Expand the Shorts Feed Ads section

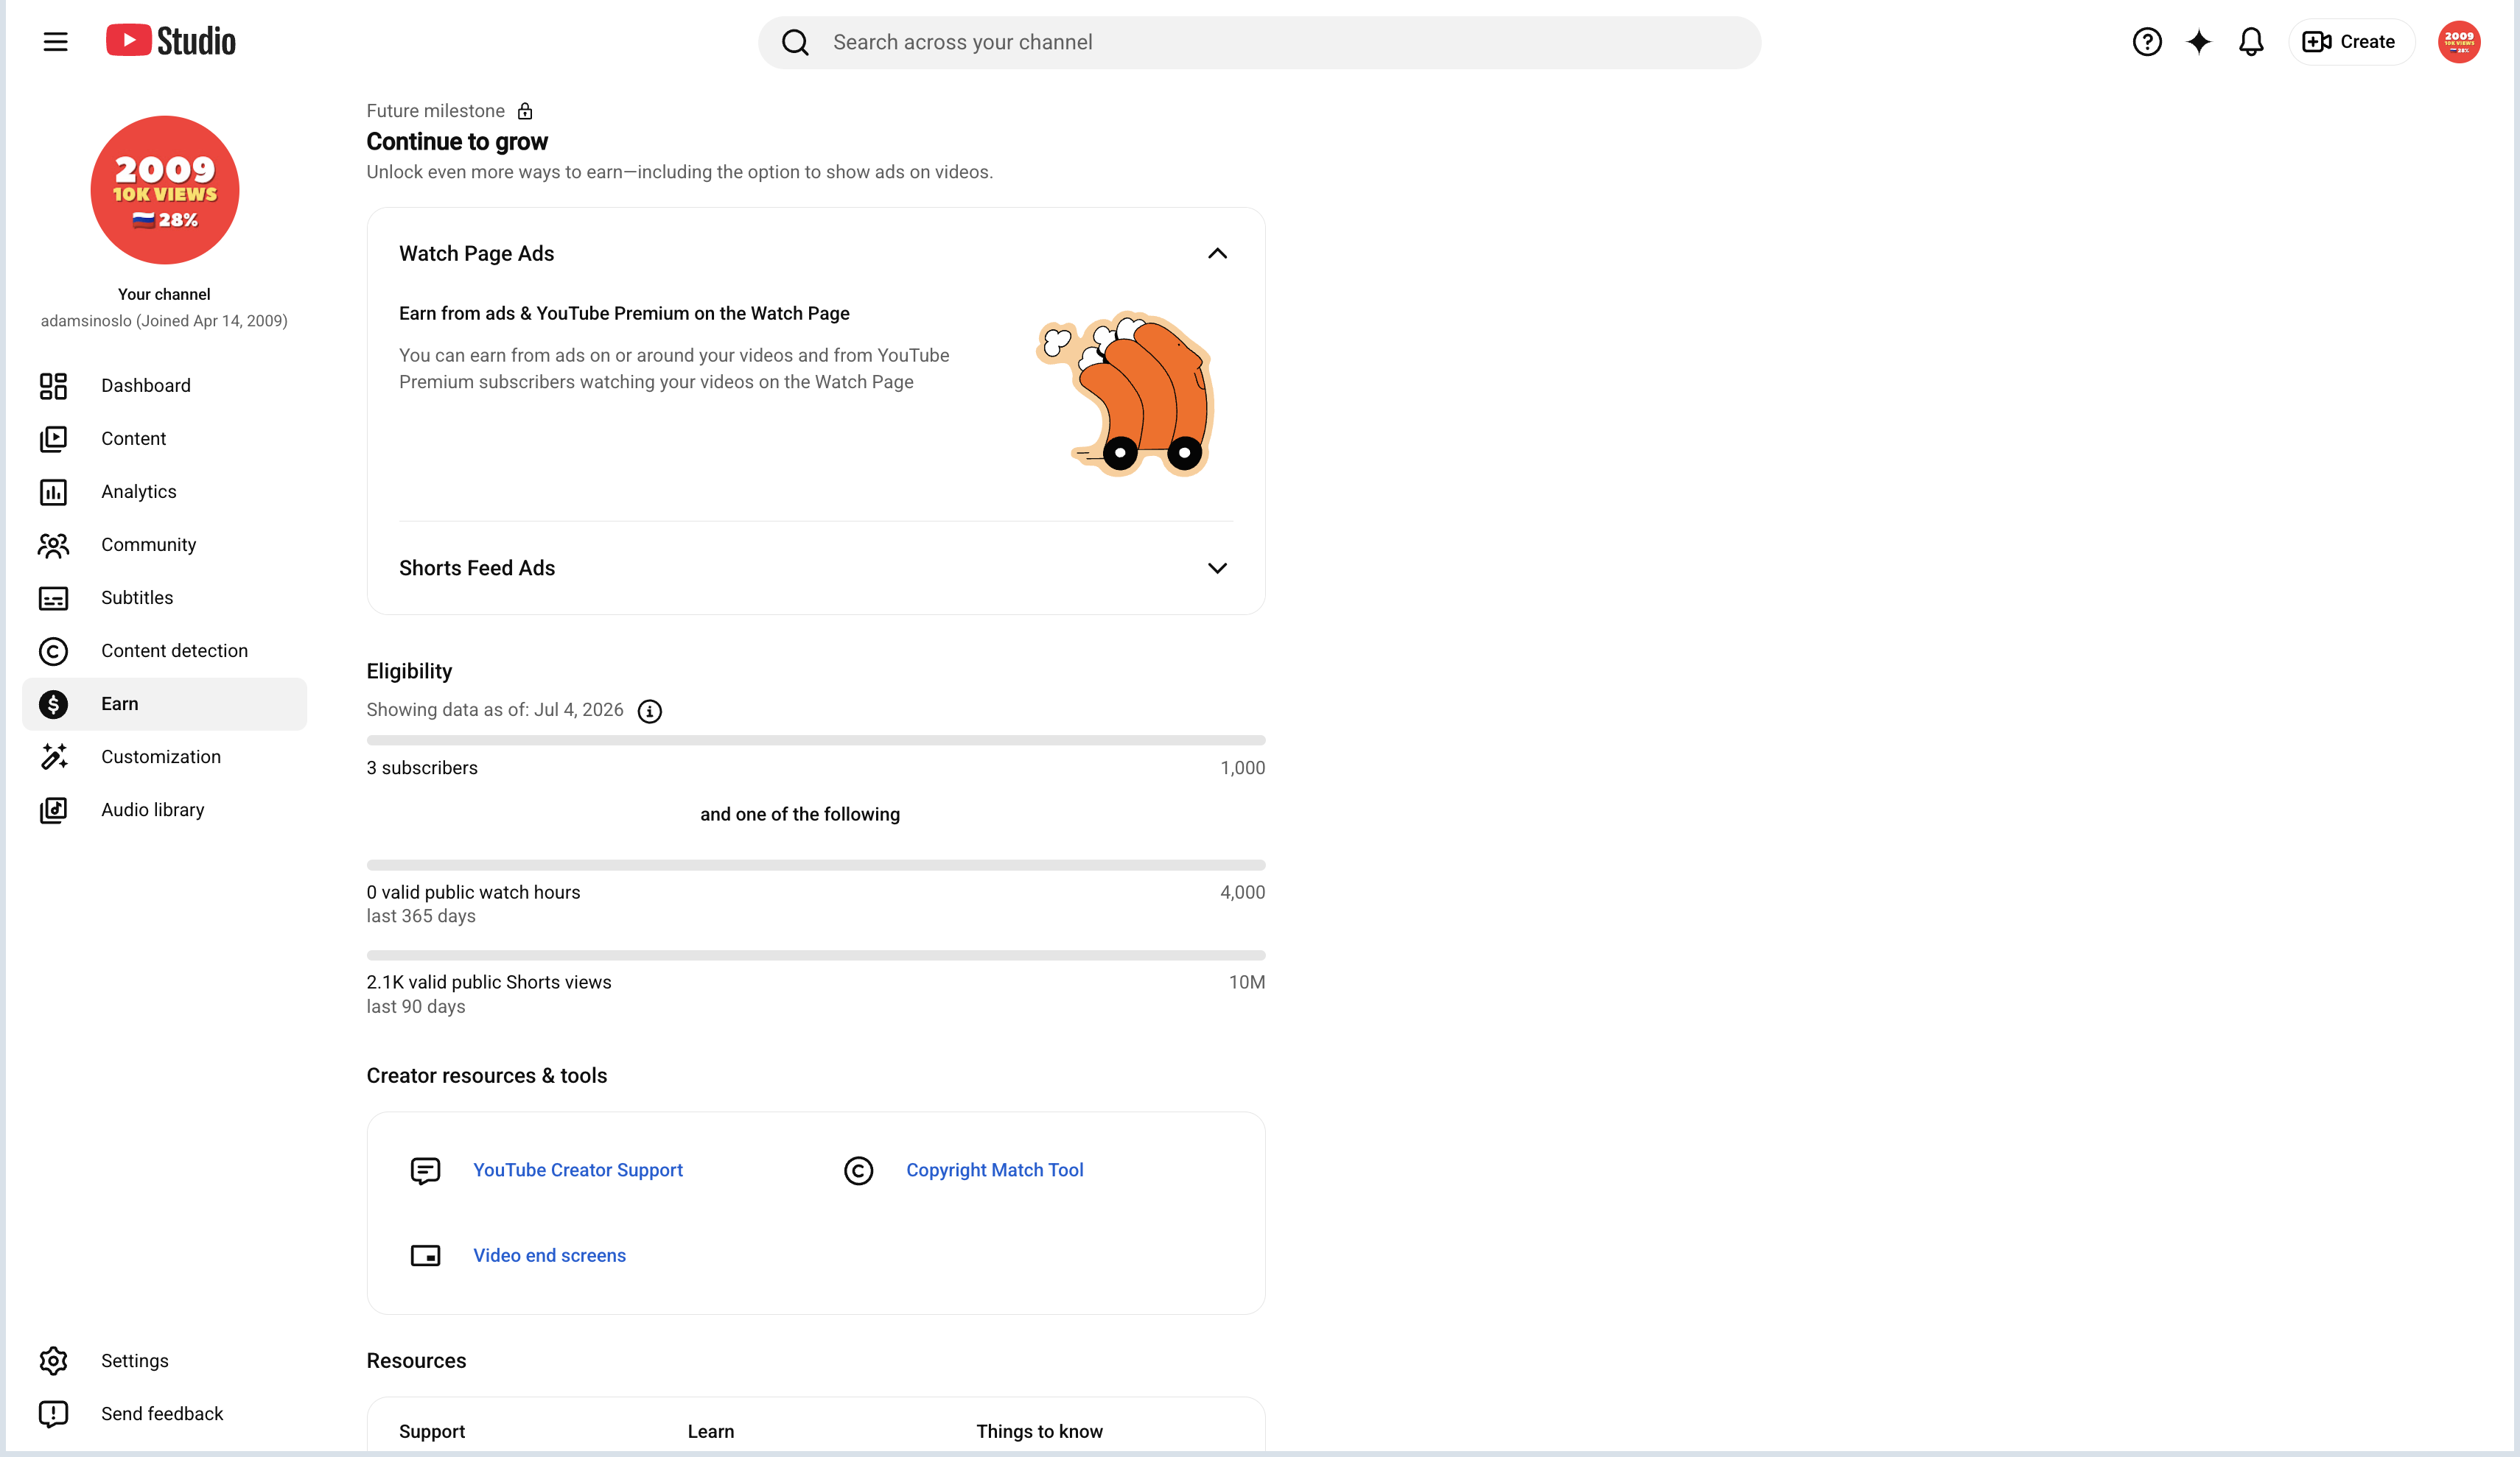click(x=1216, y=568)
